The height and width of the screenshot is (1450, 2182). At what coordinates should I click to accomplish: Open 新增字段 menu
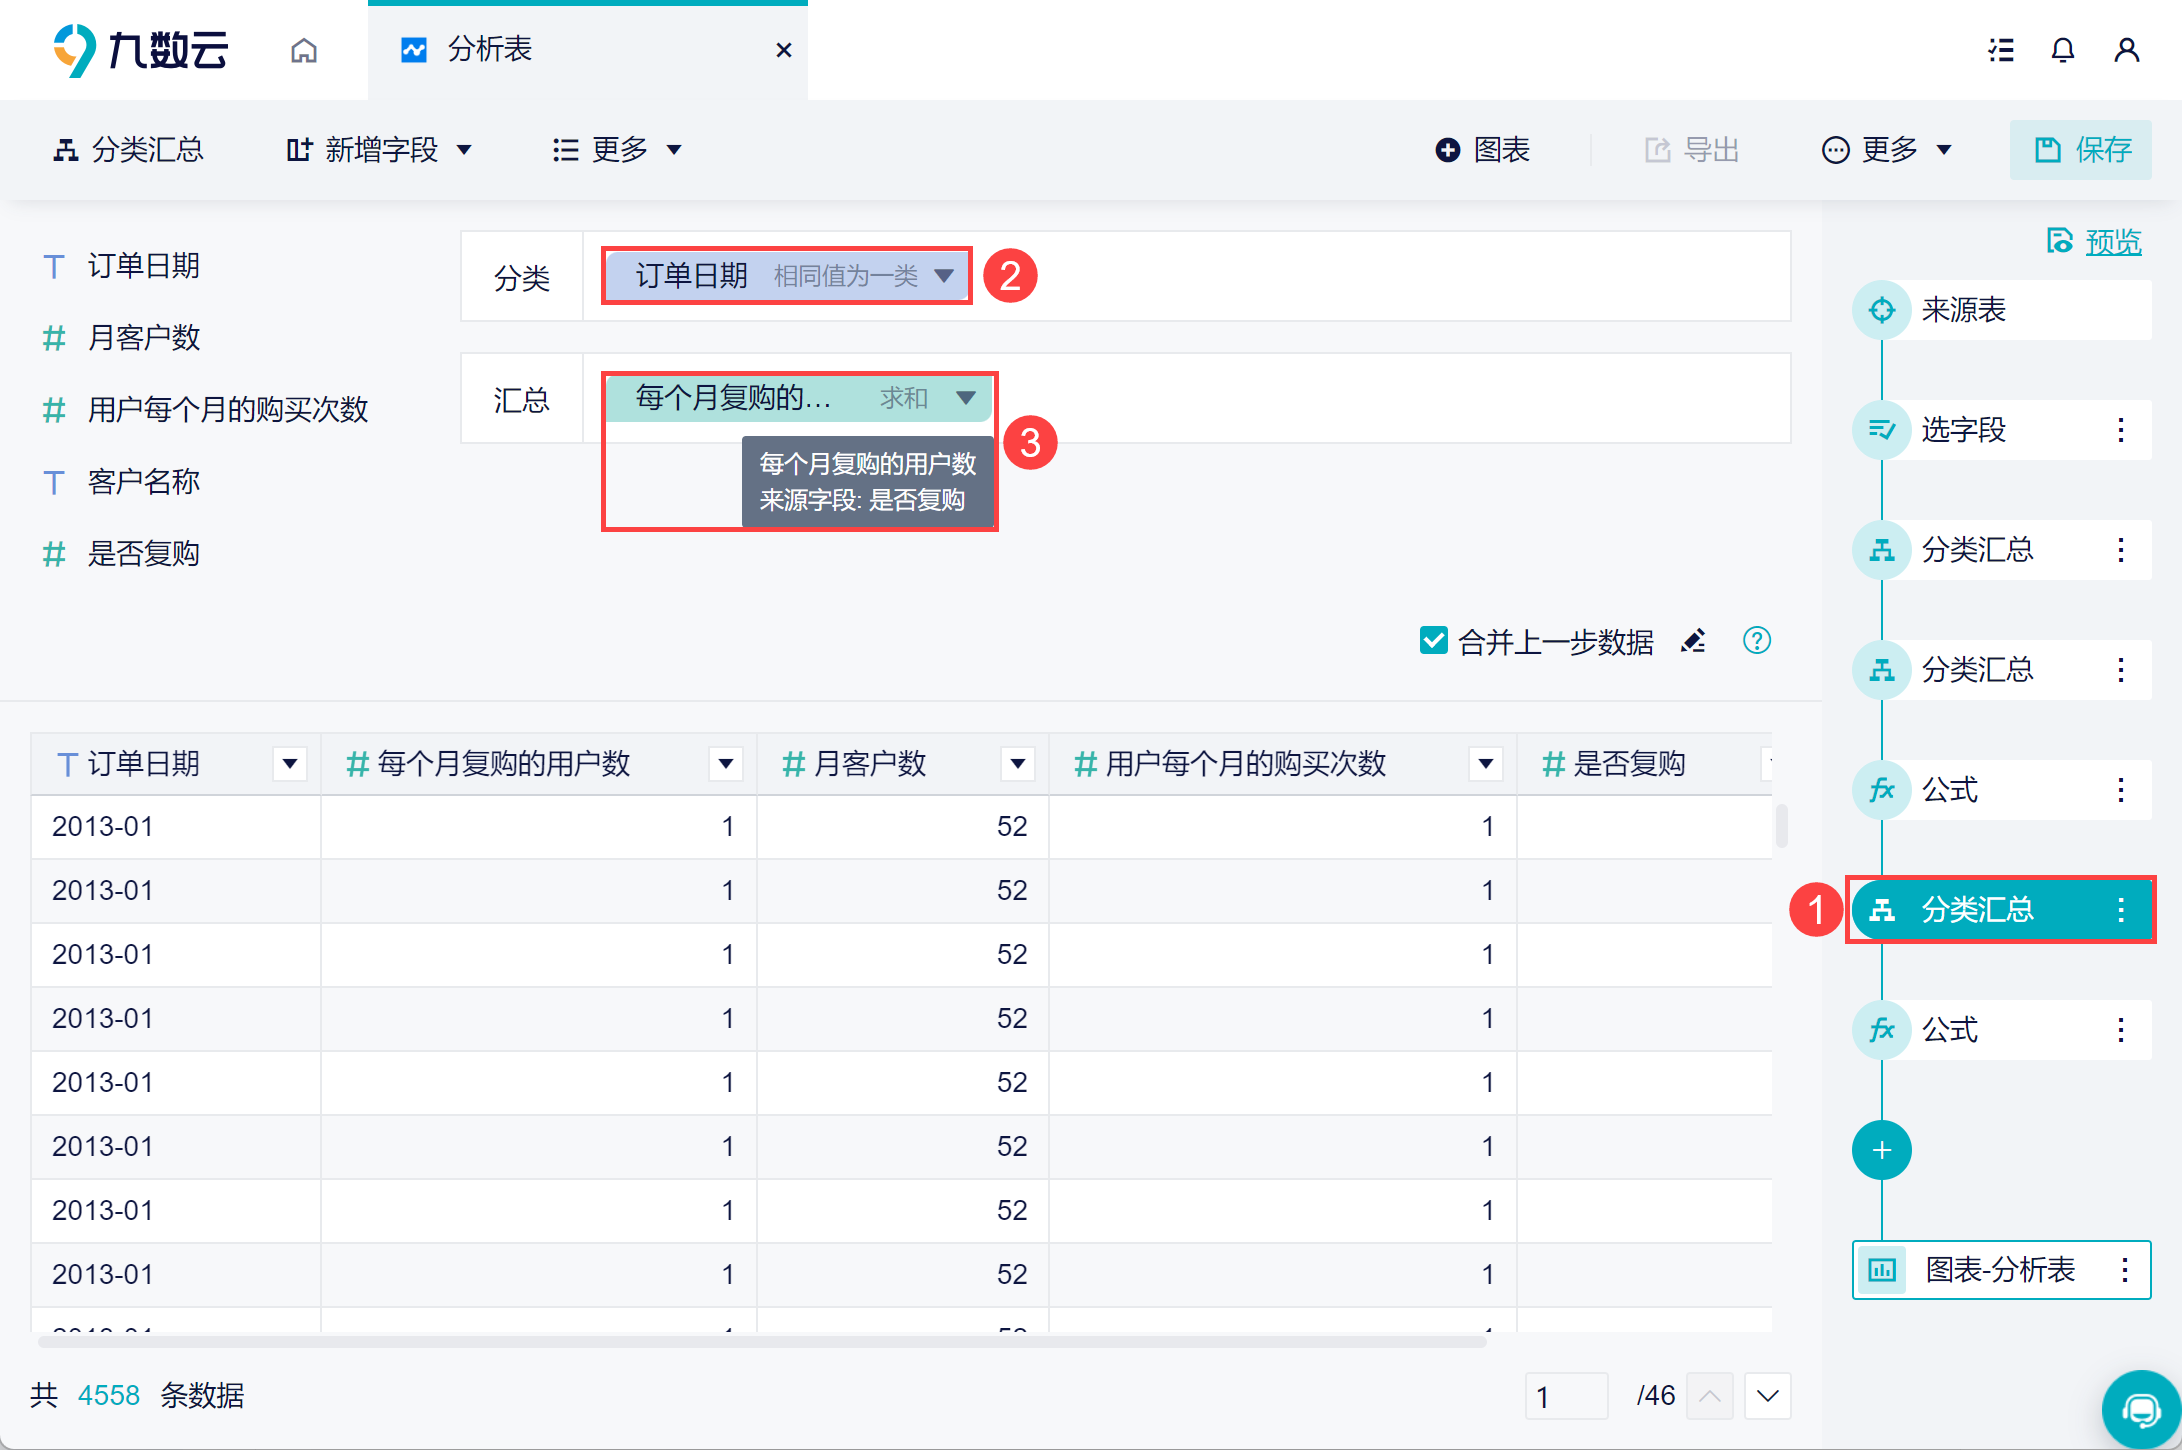pos(380,150)
